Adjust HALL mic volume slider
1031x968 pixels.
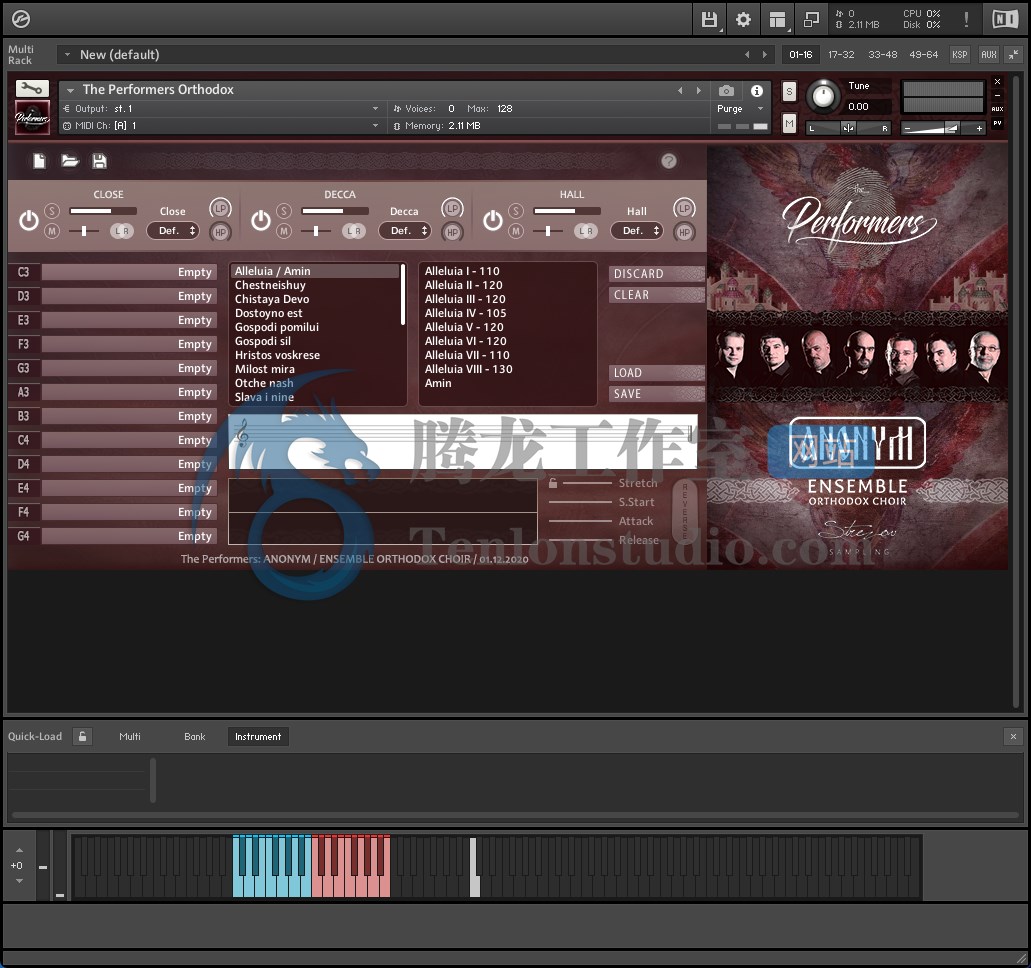click(567, 210)
